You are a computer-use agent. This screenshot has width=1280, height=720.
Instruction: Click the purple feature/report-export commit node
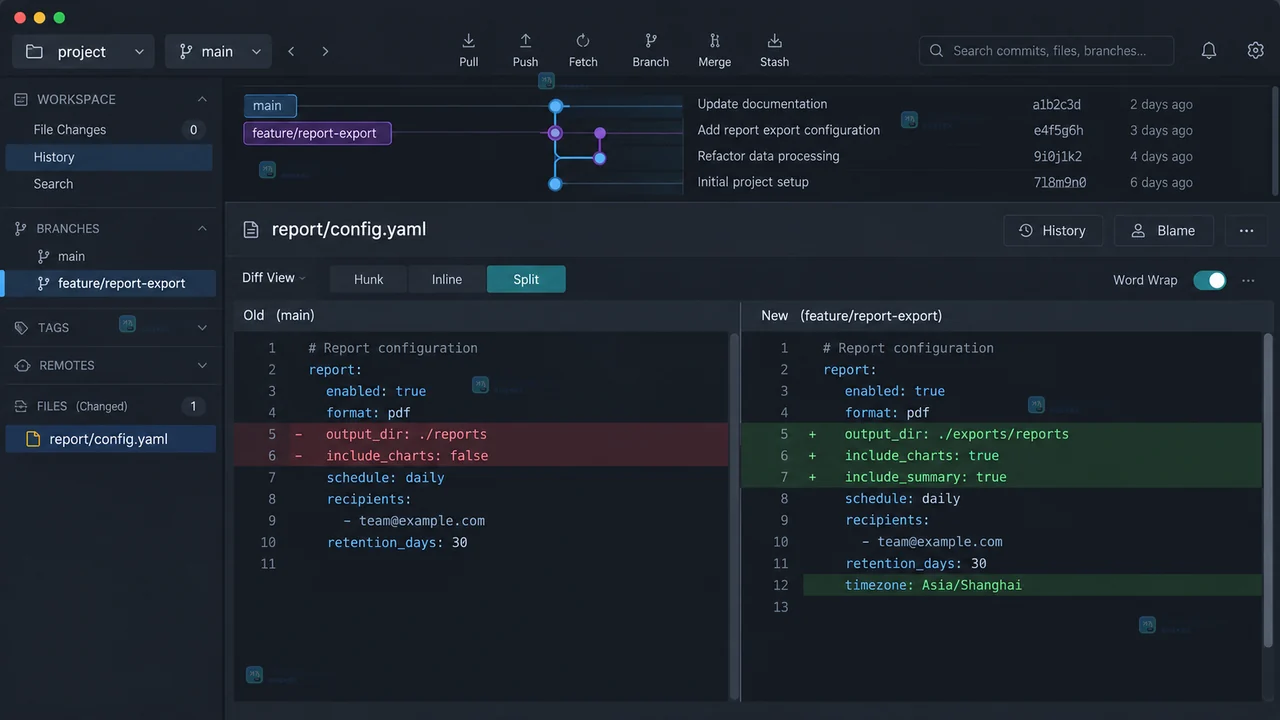coord(555,133)
